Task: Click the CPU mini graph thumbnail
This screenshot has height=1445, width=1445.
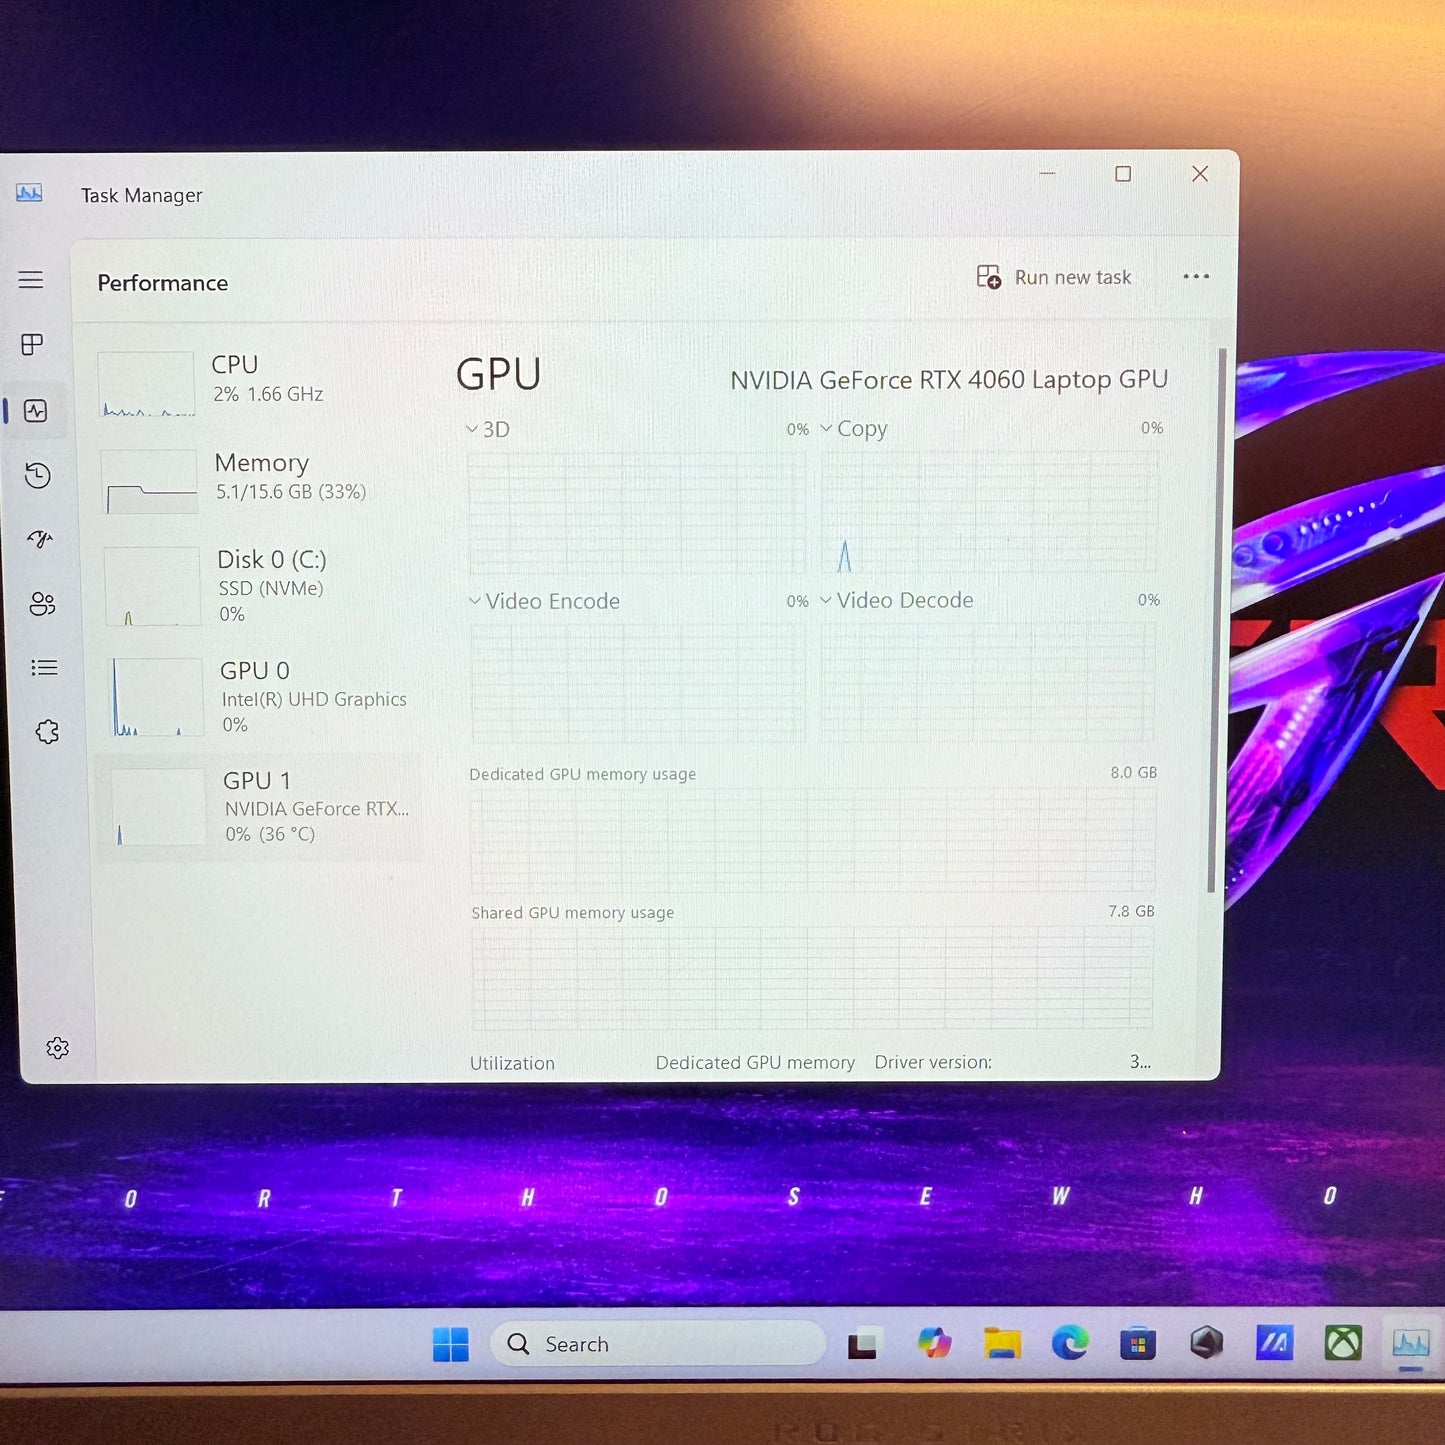Action: 146,384
